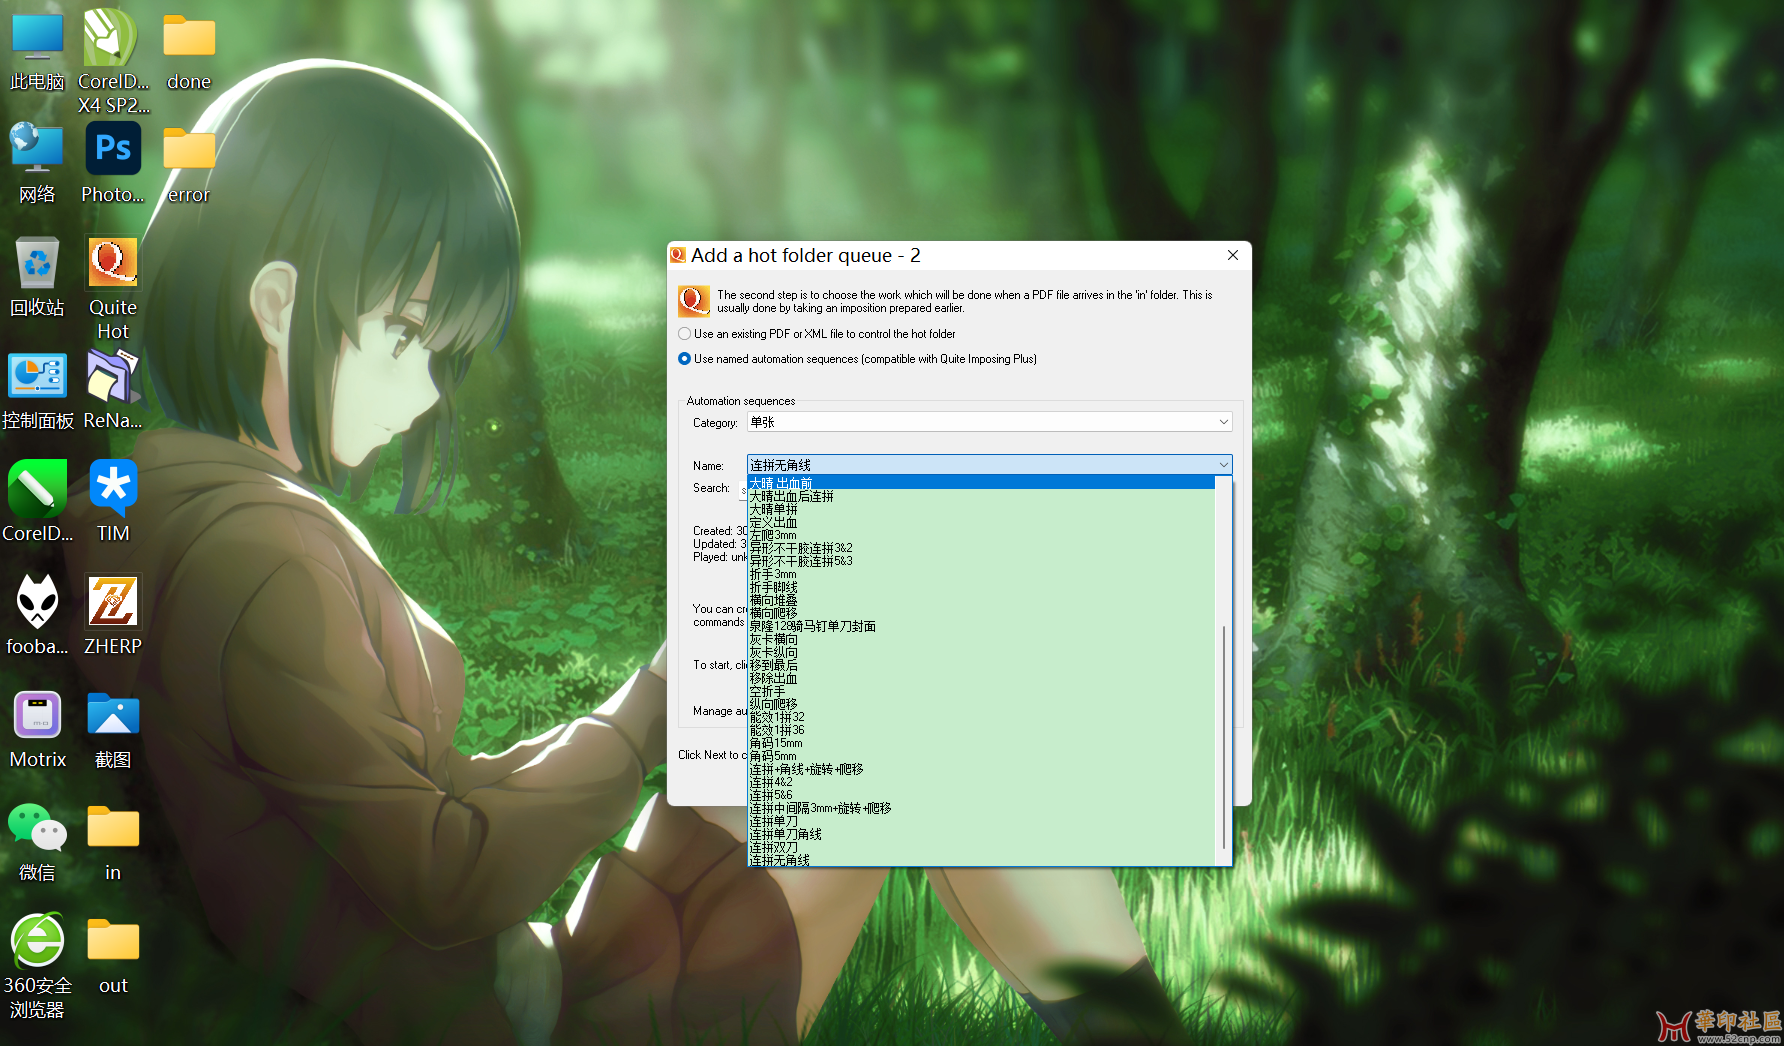1784x1046 pixels.
Task: Close the Add a hot folder queue dialog
Action: 1233,255
